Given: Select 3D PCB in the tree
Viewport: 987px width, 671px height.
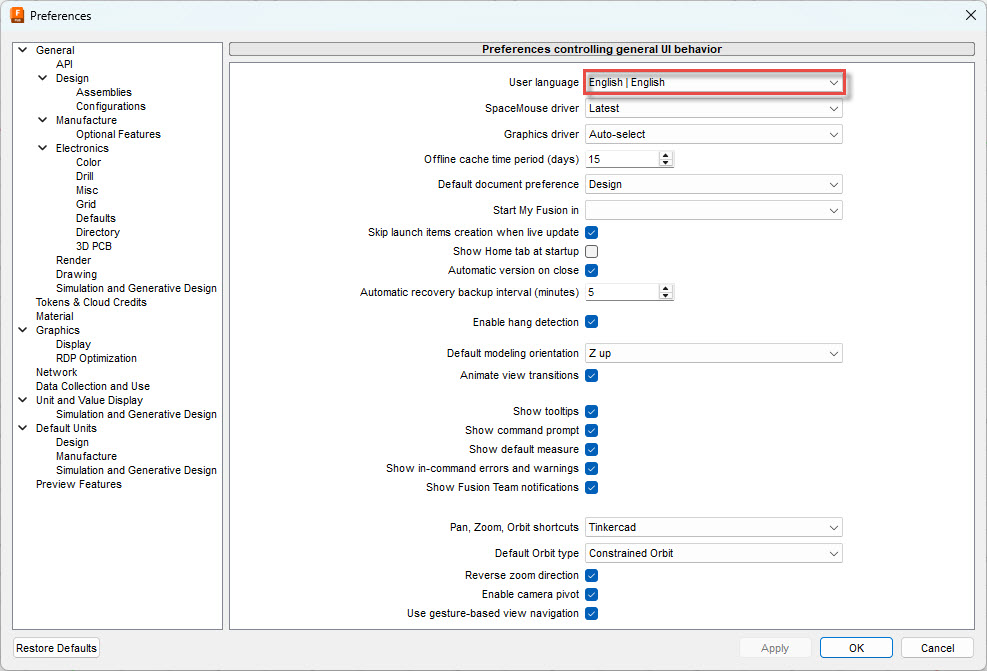Looking at the screenshot, I should [x=94, y=246].
